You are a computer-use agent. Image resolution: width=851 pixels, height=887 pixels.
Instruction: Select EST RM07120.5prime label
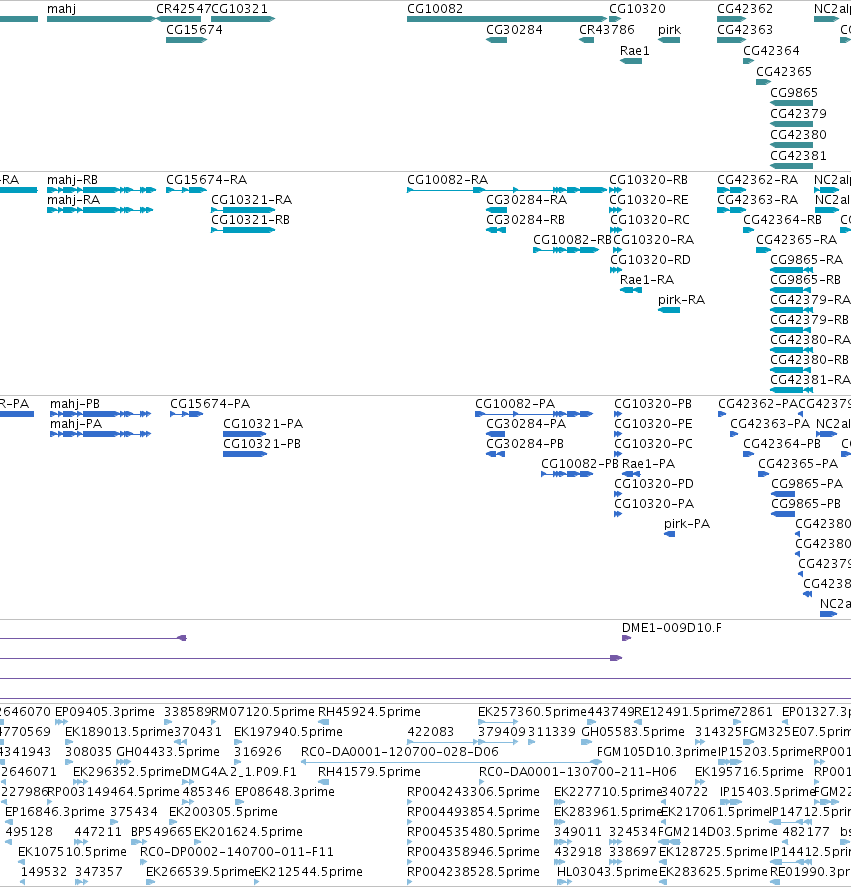[x=263, y=711]
